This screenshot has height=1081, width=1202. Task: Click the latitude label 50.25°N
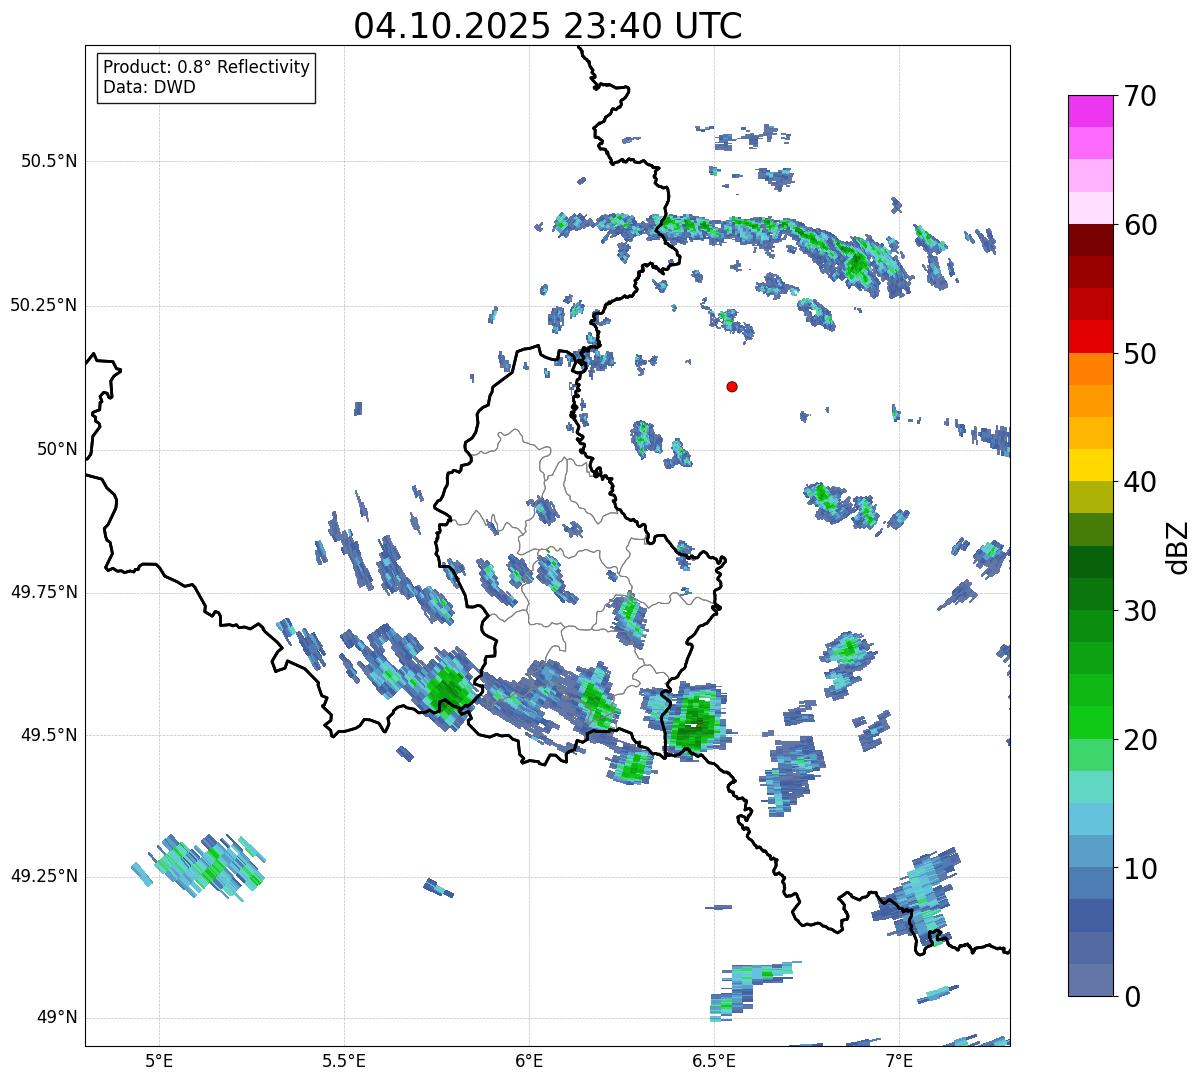(43, 305)
